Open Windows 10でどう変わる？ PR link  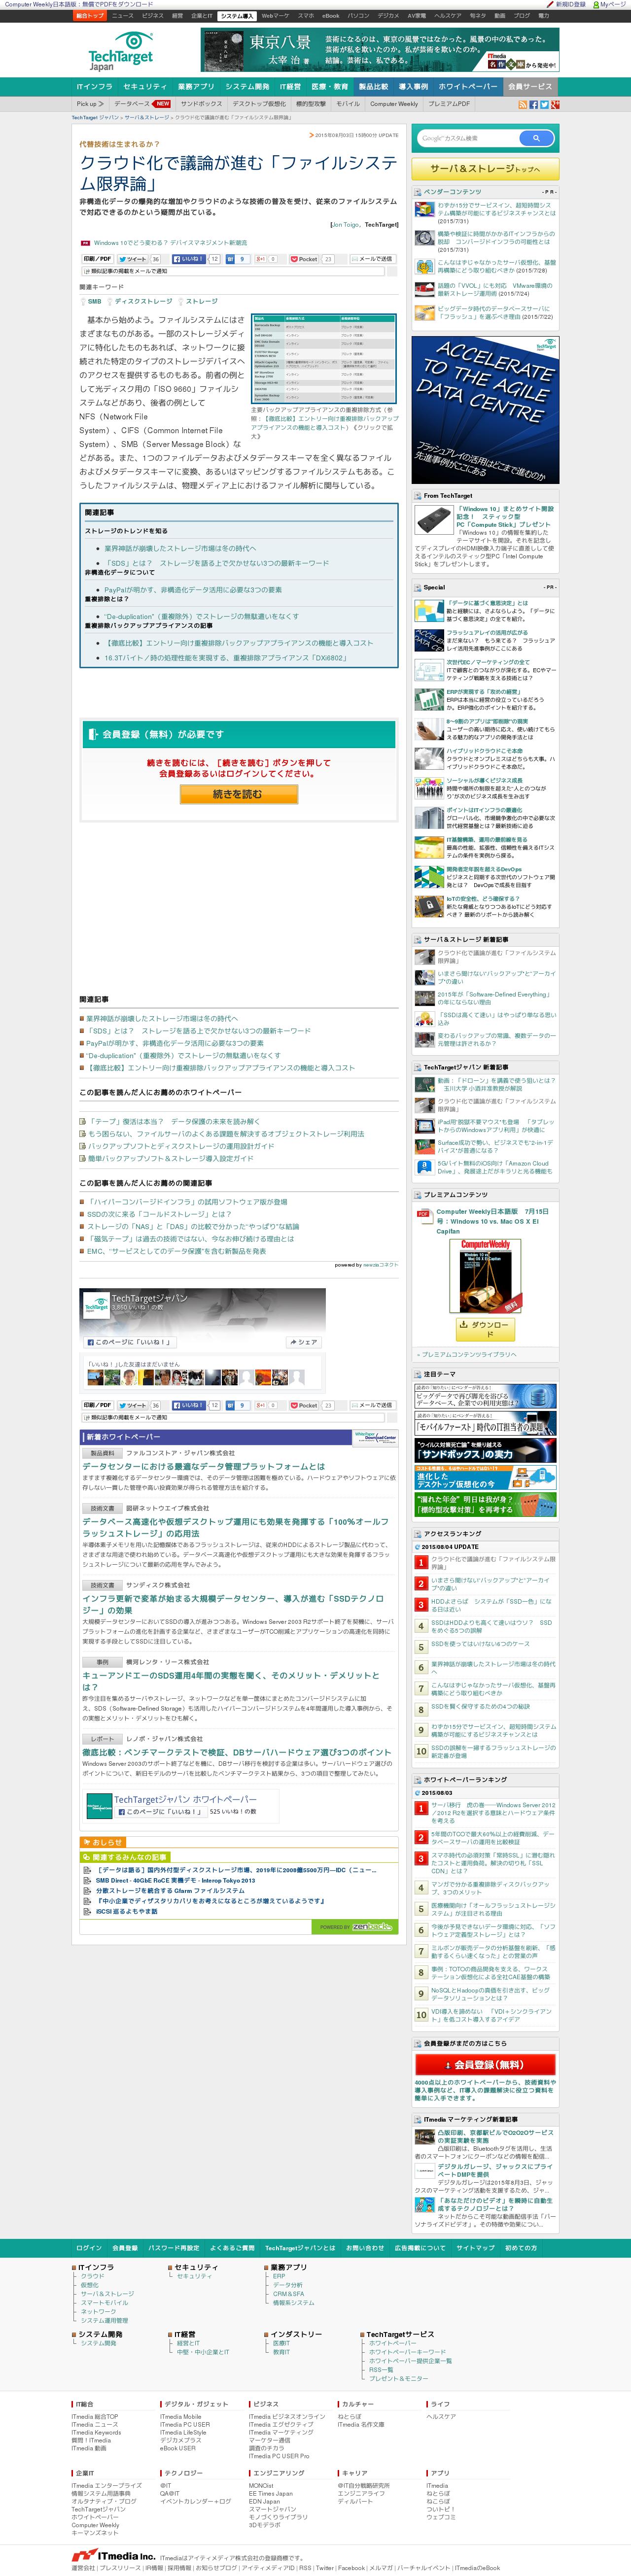point(170,243)
